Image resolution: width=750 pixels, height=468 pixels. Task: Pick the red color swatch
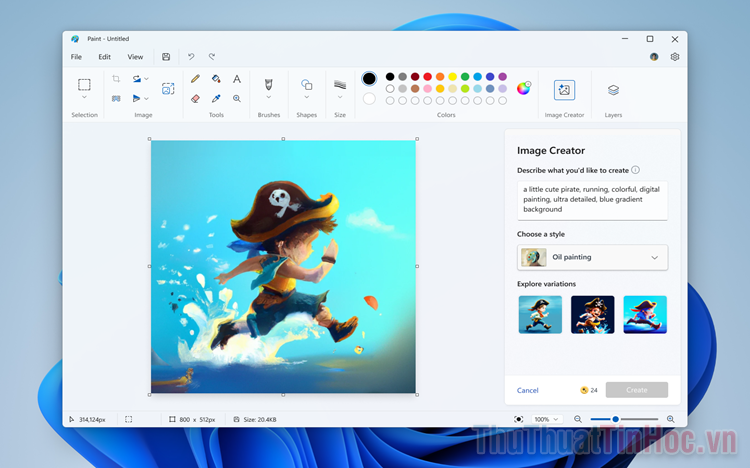pyautogui.click(x=427, y=76)
